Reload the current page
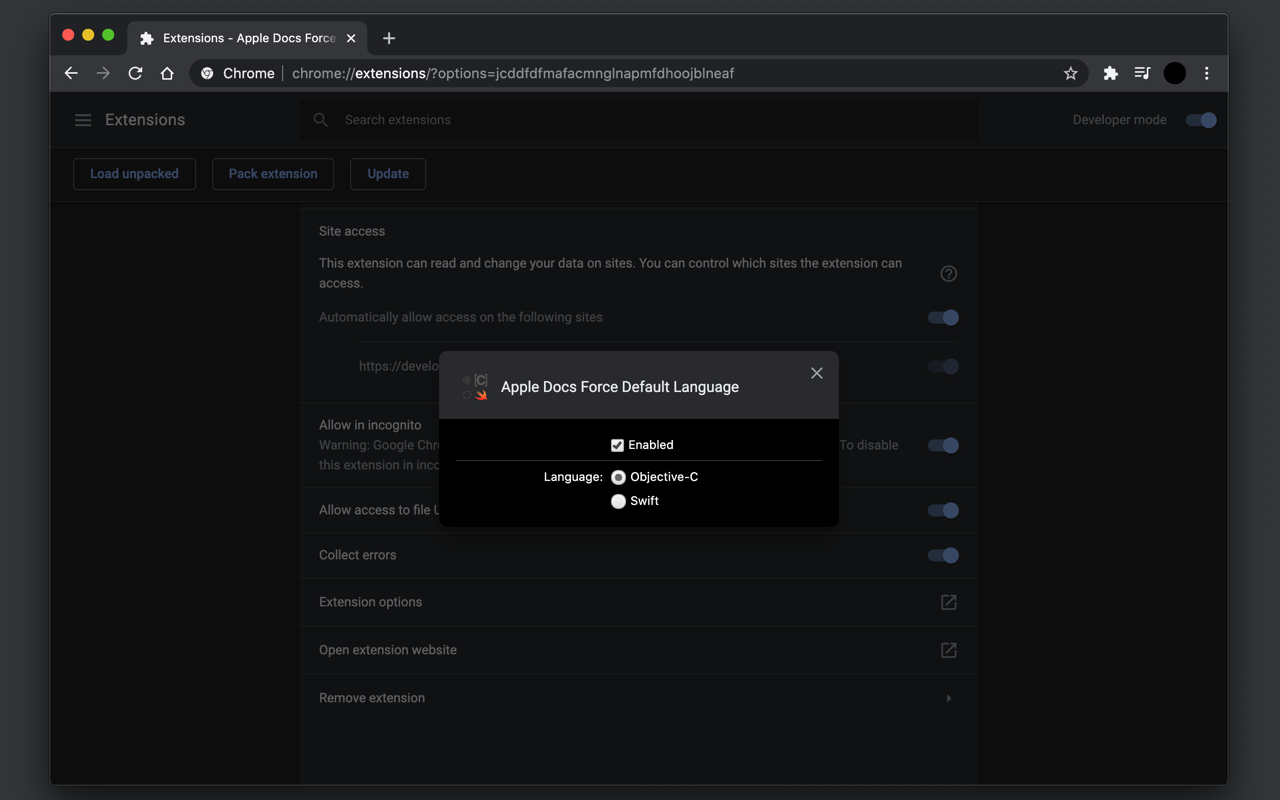The image size is (1280, 800). (x=135, y=73)
